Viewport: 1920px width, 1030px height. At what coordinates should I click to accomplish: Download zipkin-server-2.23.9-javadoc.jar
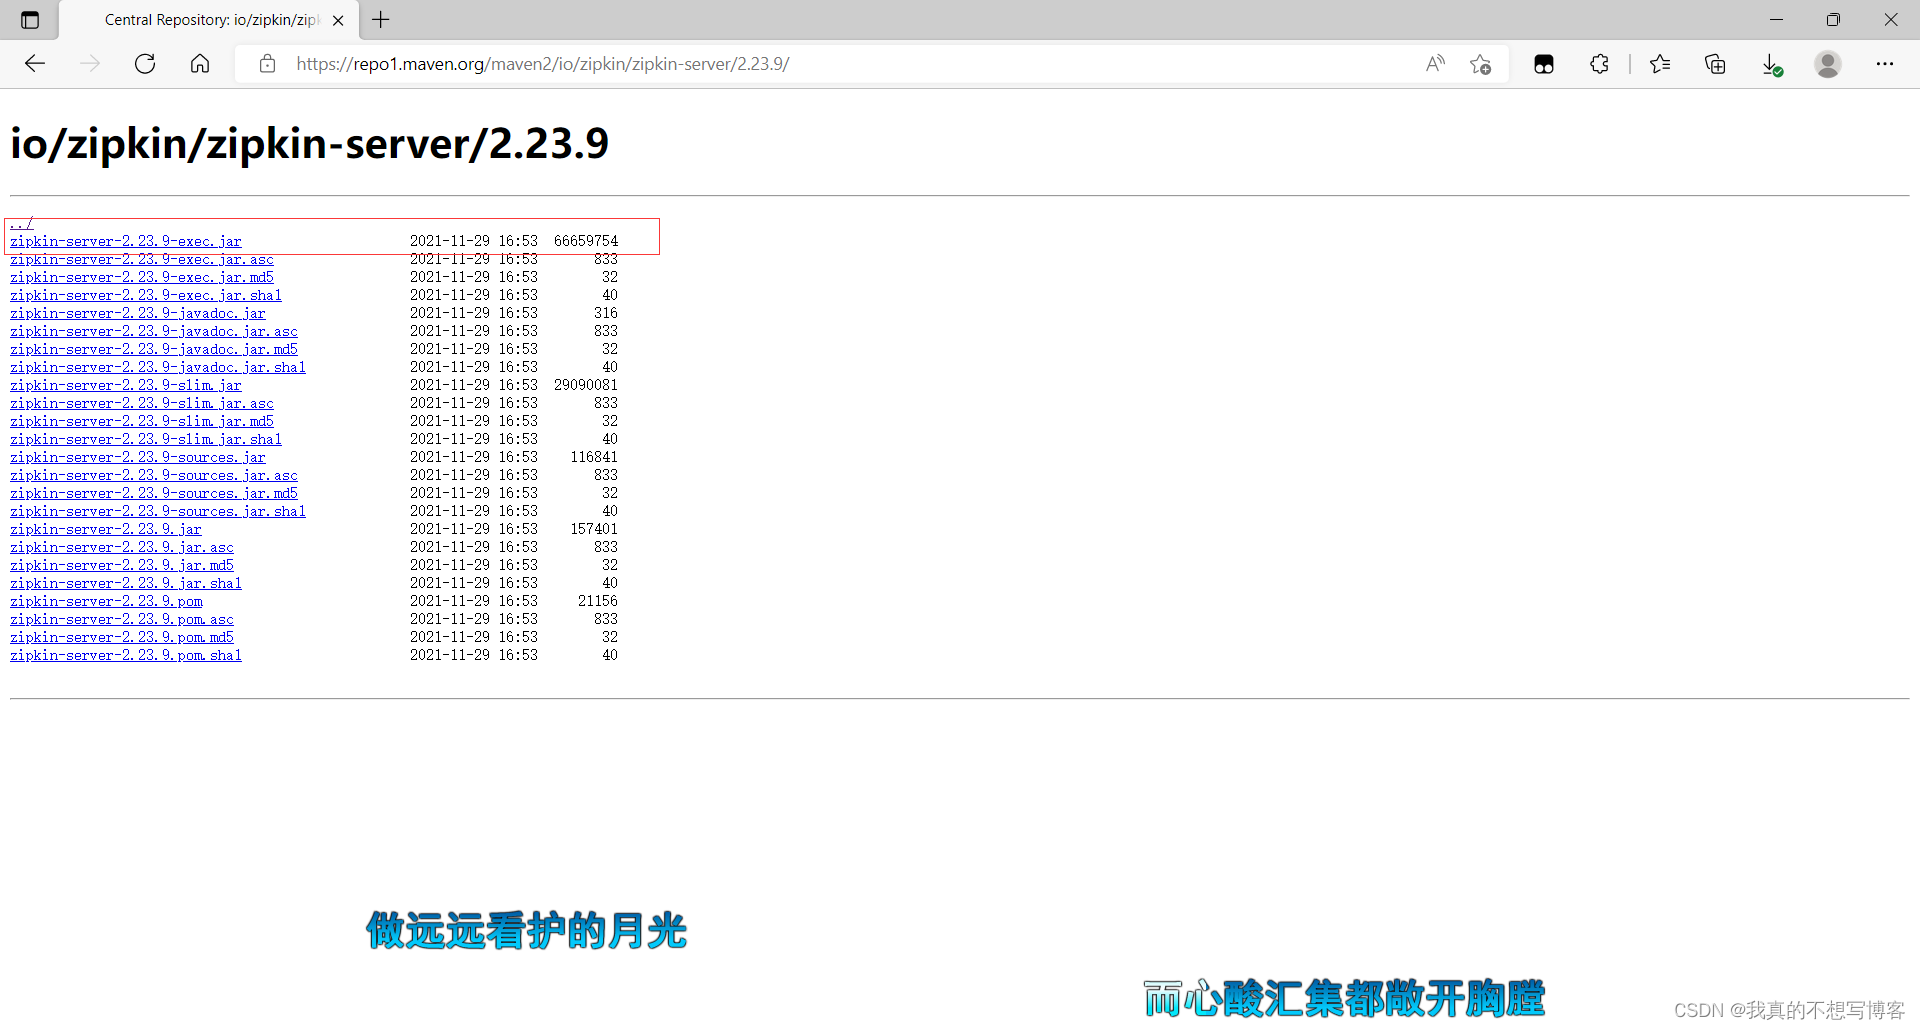(x=138, y=313)
